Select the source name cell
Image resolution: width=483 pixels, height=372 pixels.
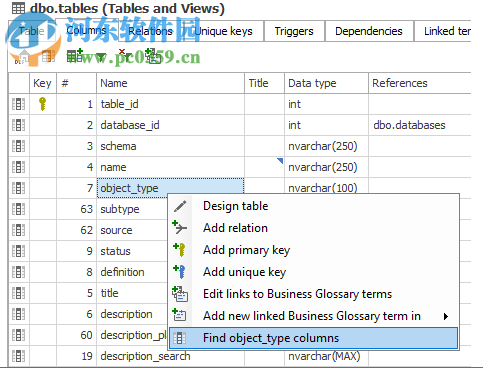(x=132, y=230)
